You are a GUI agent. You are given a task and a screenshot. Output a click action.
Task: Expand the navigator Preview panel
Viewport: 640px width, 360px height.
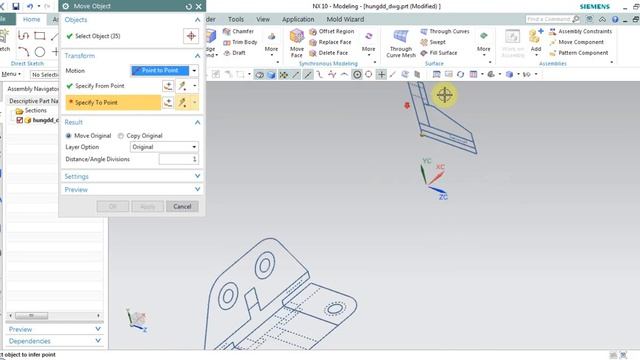[x=98, y=329]
